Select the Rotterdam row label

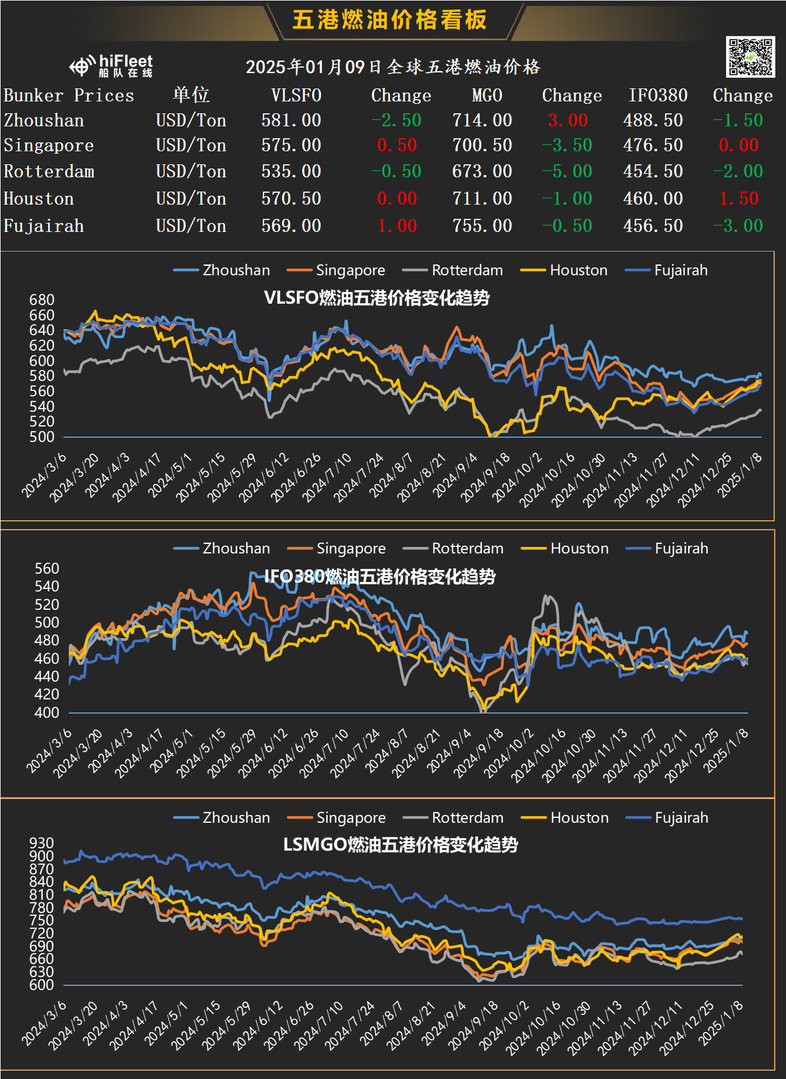pos(49,171)
